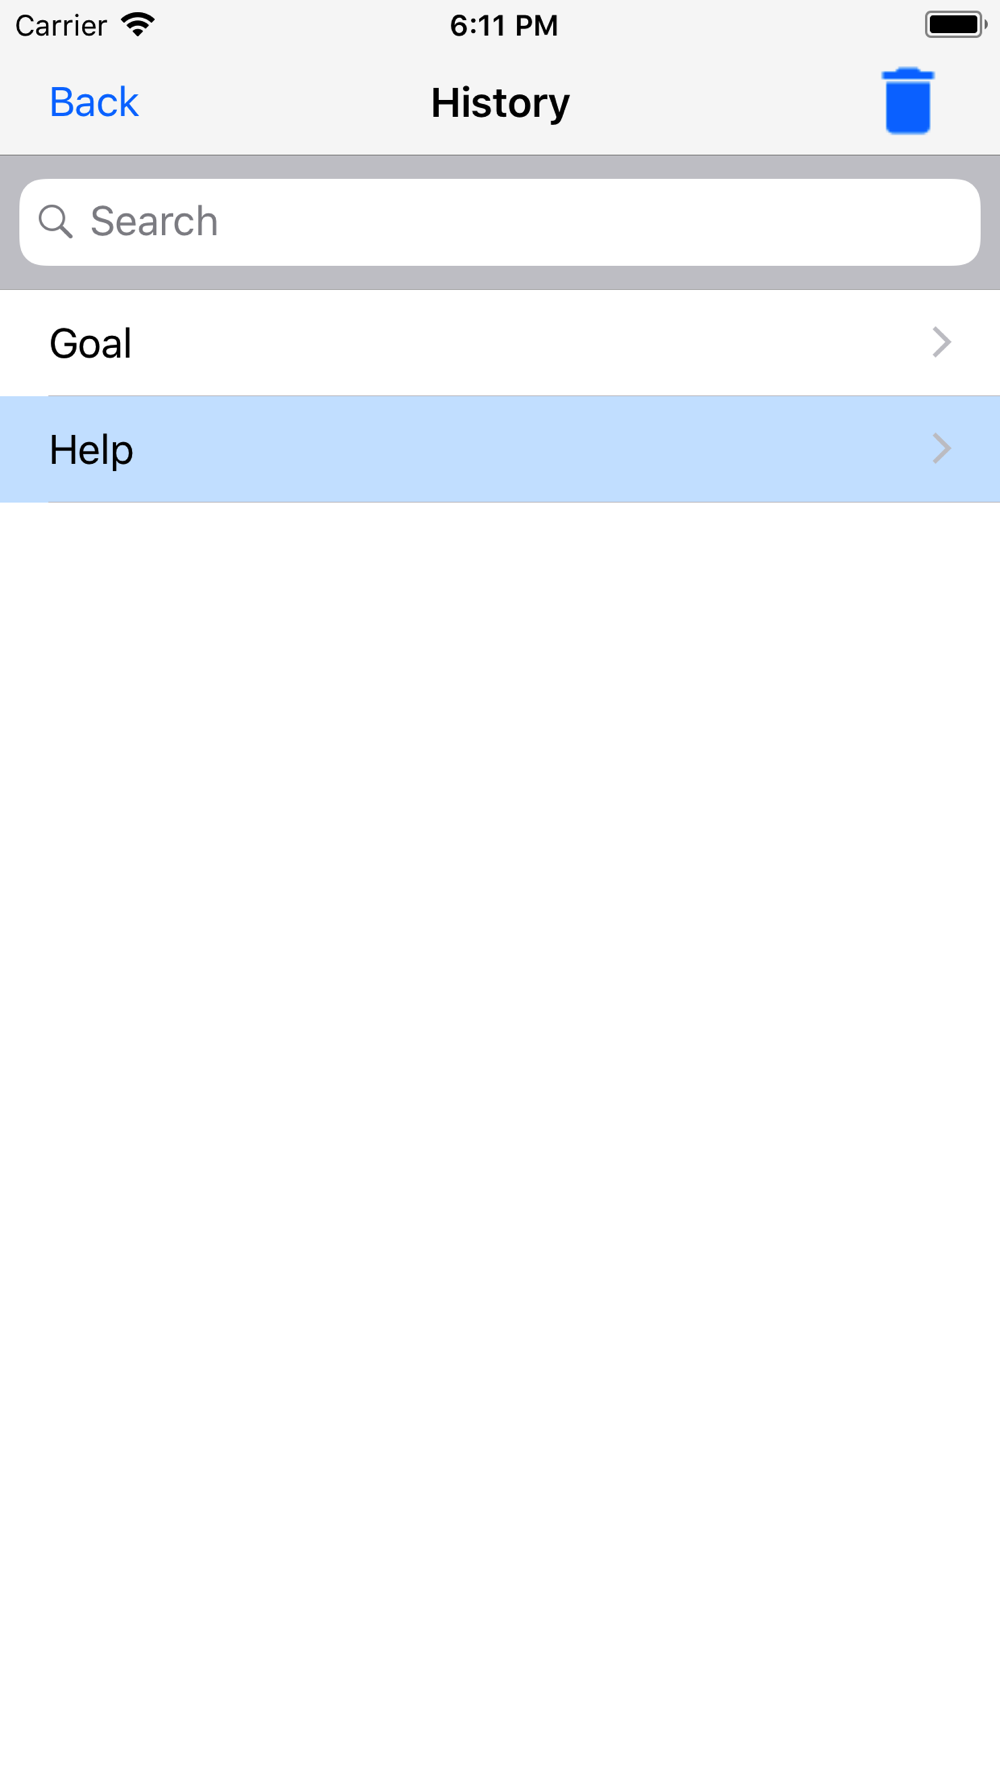The height and width of the screenshot is (1778, 1000).
Task: Select the Help text label
Action: click(x=91, y=450)
